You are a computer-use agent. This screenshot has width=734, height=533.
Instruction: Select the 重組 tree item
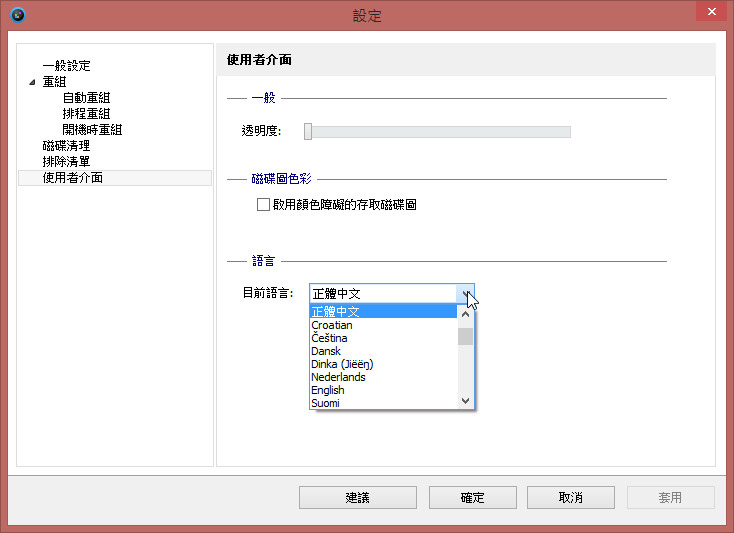point(54,81)
